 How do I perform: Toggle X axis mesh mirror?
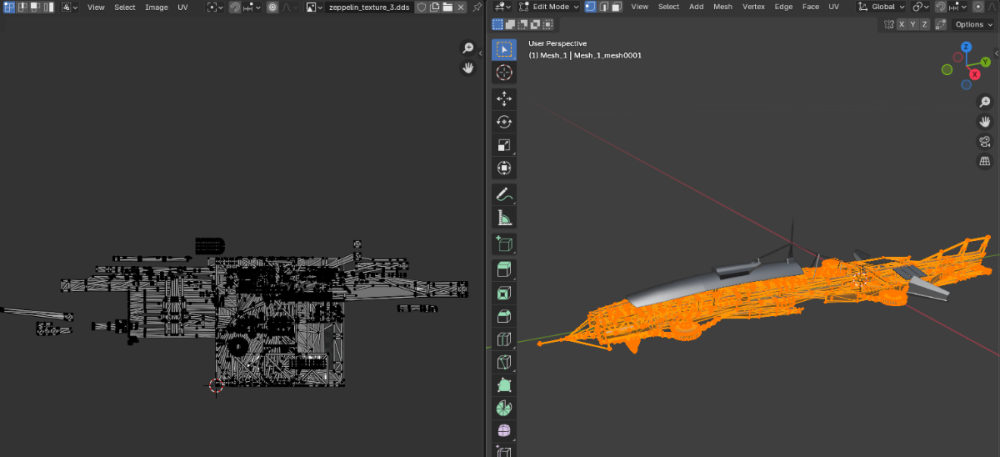(x=902, y=24)
